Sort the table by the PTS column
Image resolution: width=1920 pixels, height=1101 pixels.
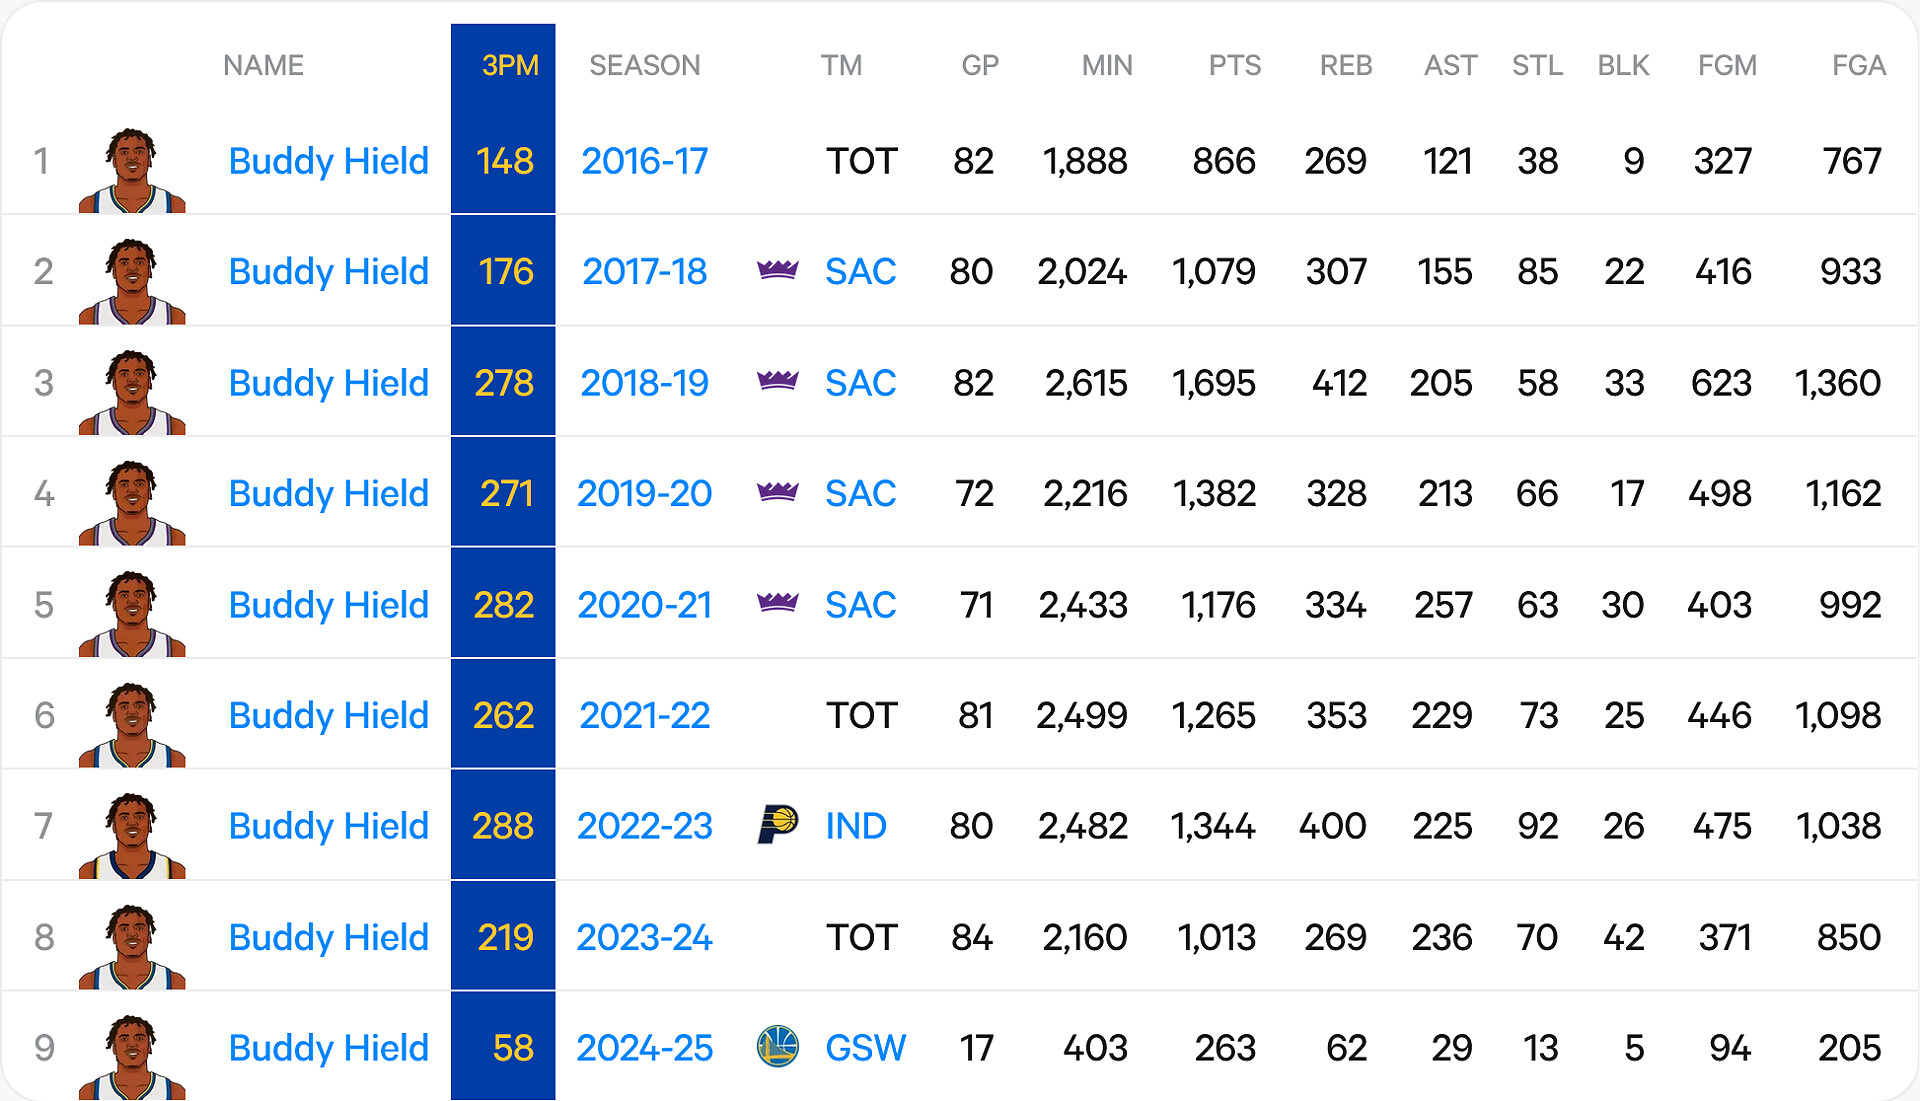point(1234,65)
